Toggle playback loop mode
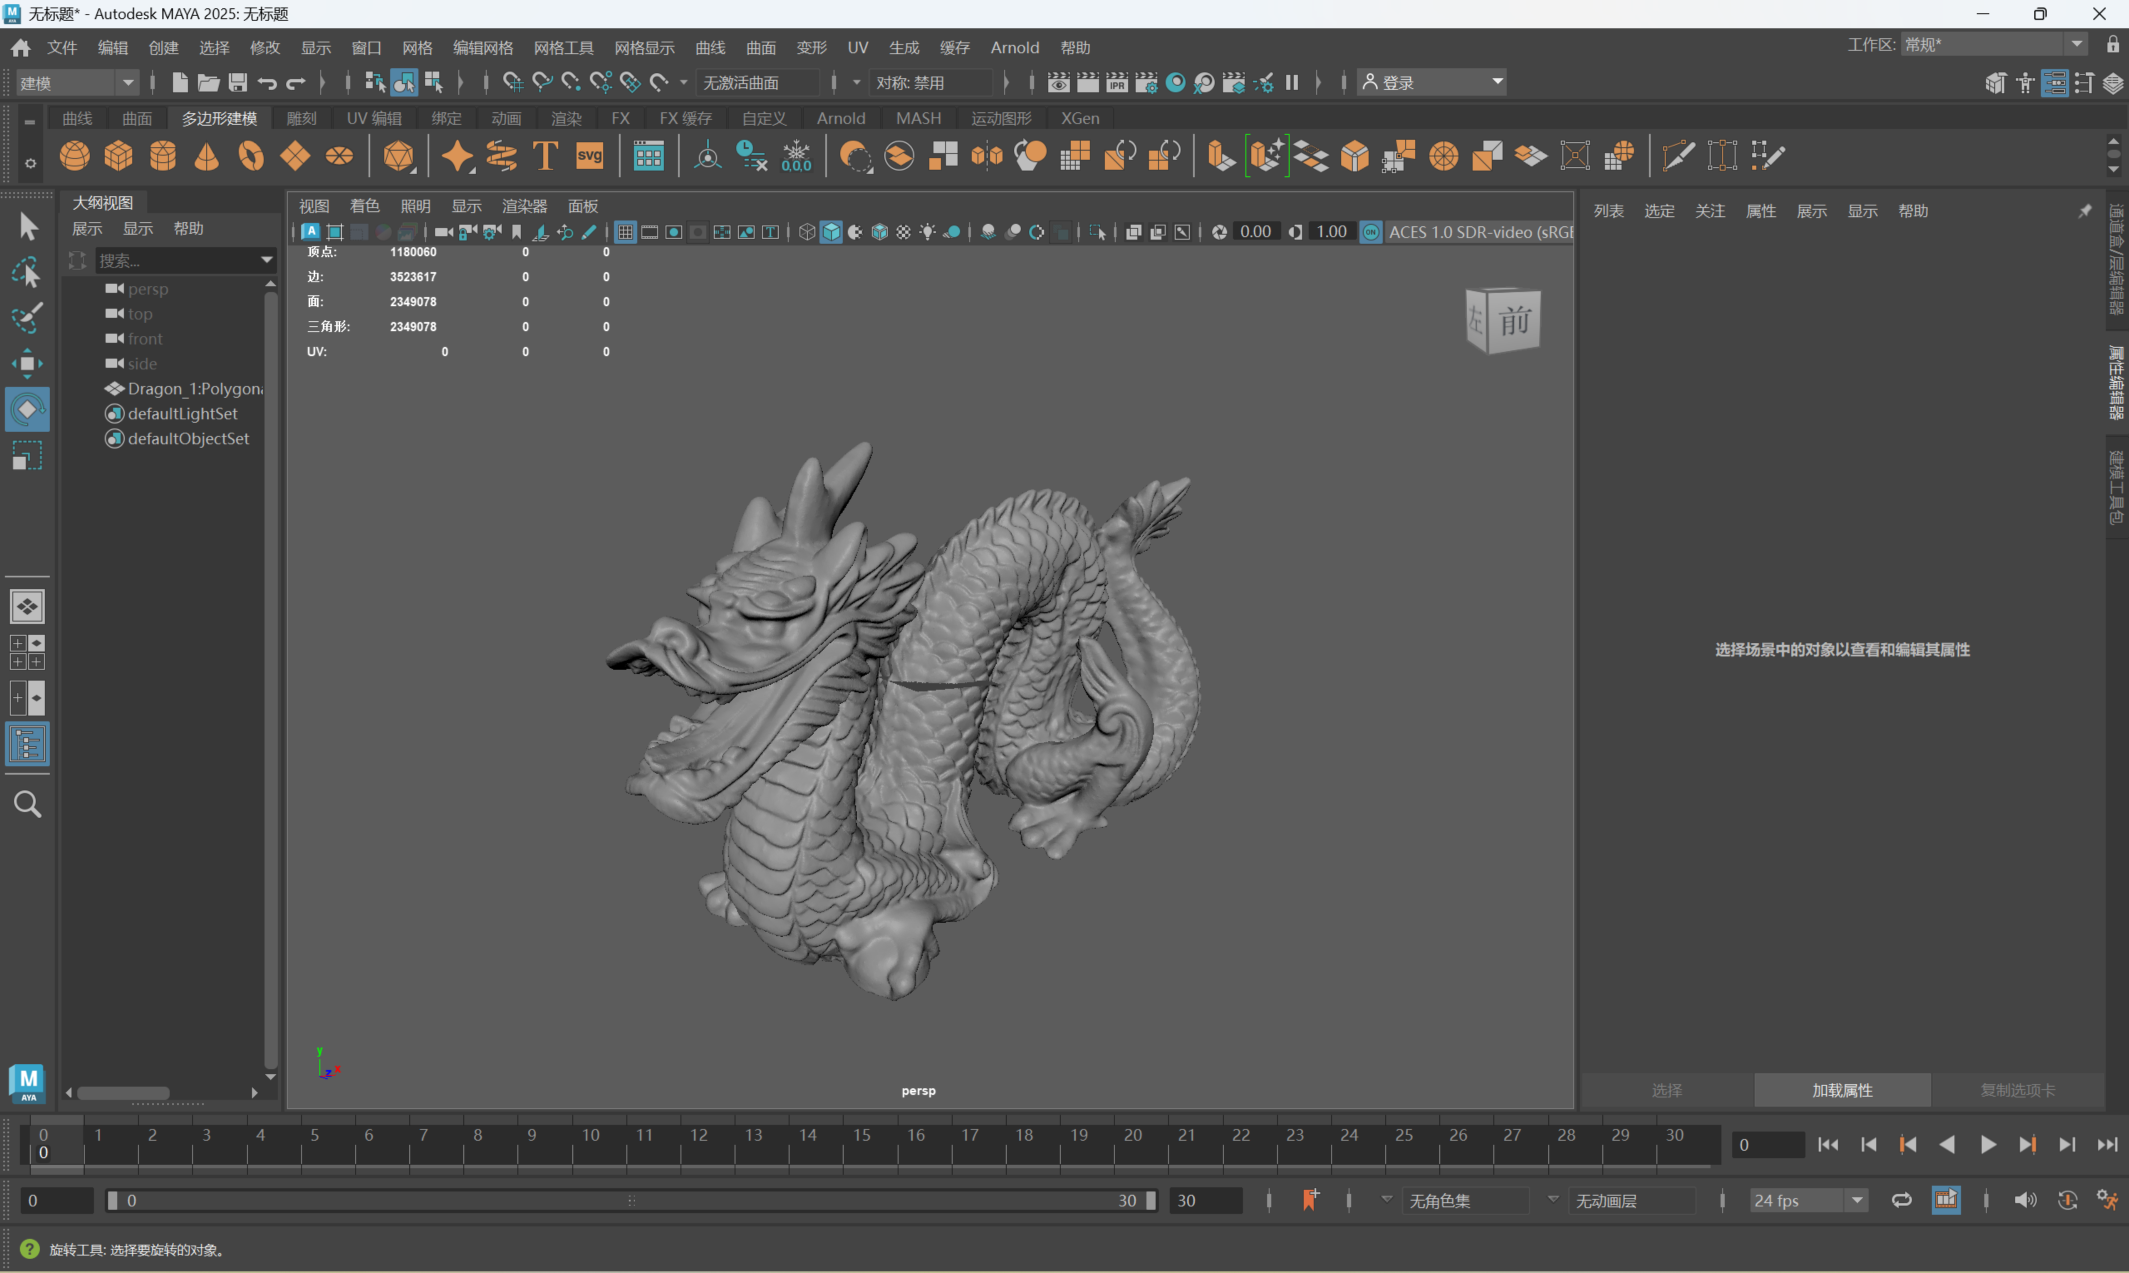2129x1273 pixels. click(1901, 1200)
